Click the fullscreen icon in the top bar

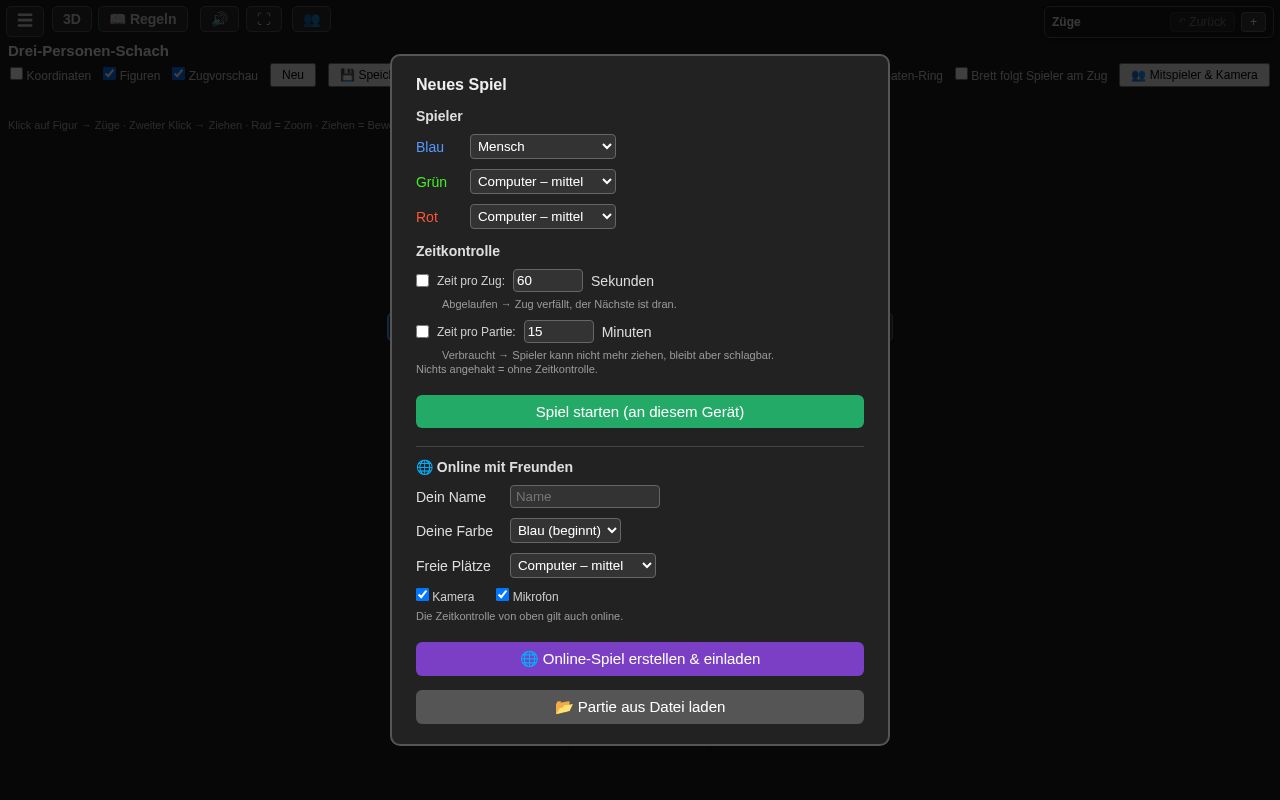click(264, 19)
